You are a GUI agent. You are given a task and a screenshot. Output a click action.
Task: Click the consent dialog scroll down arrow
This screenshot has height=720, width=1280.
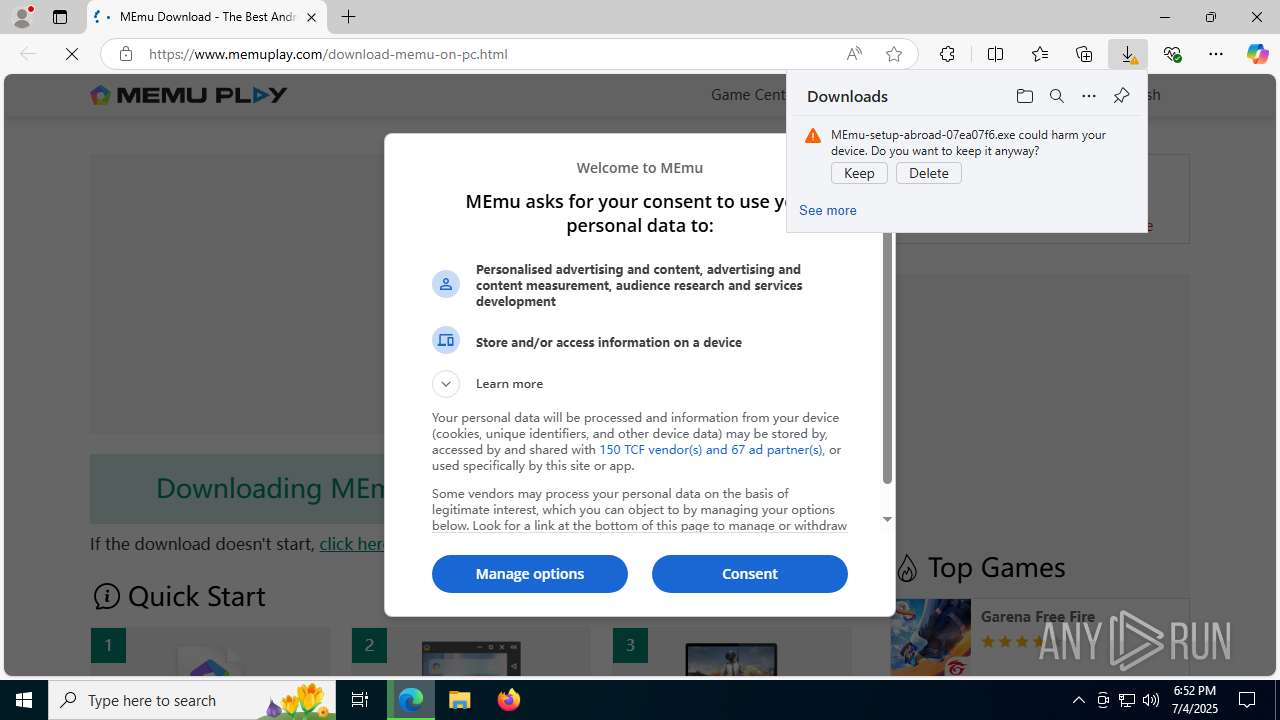pos(887,520)
